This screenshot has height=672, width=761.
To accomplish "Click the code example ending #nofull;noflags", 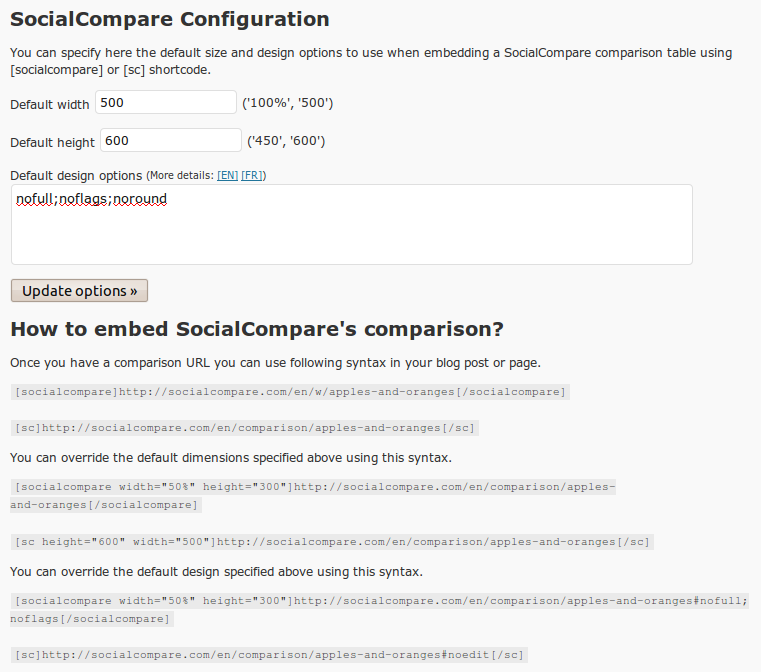I will pyautogui.click(x=379, y=609).
